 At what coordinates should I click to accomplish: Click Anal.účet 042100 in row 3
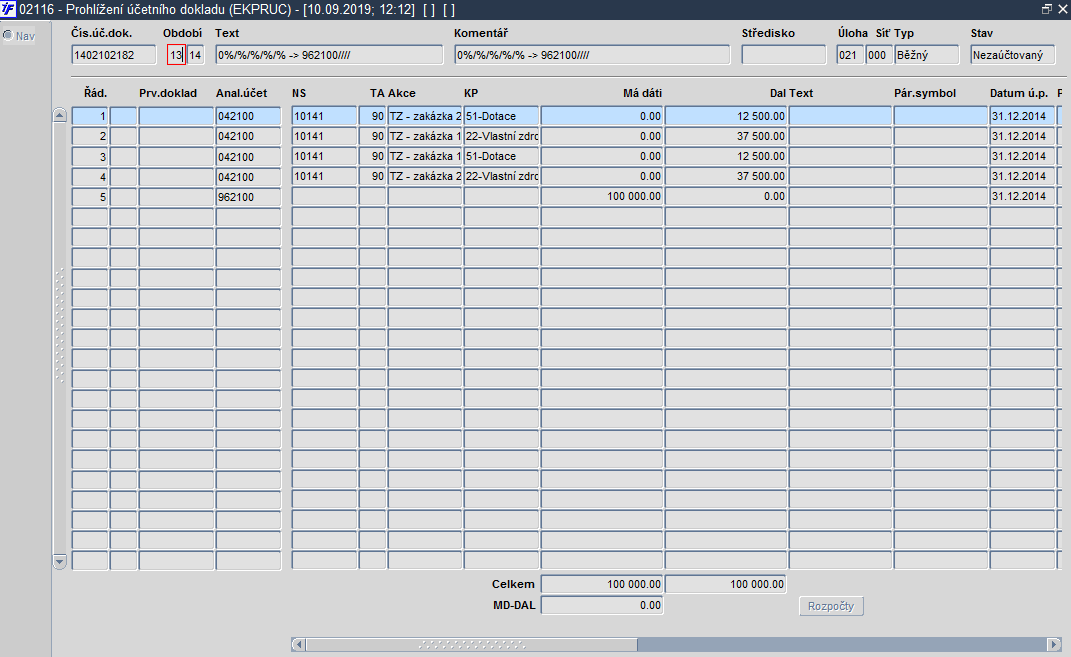[249, 156]
